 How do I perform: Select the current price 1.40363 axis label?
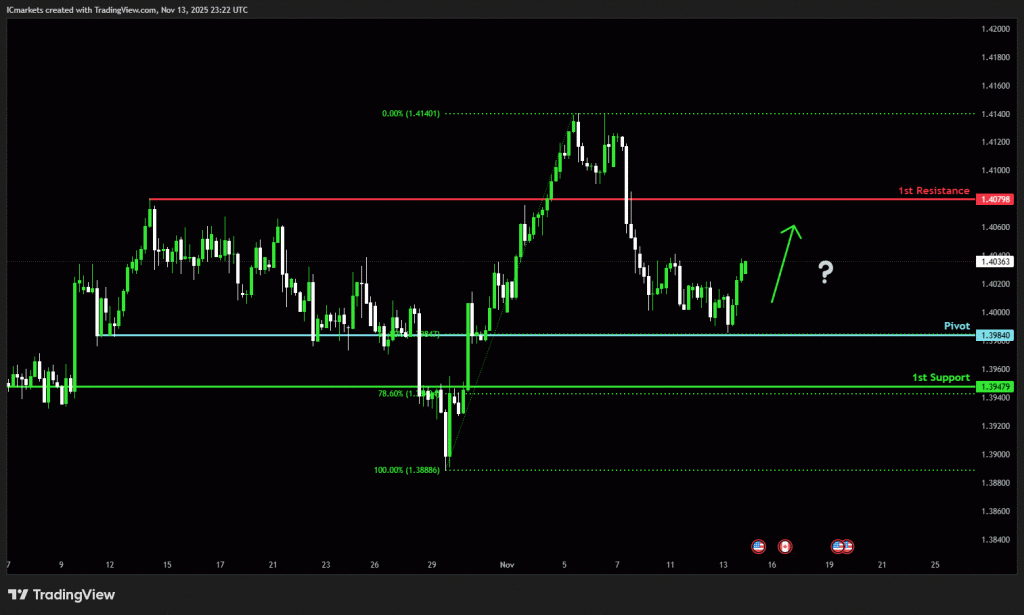[x=997, y=262]
